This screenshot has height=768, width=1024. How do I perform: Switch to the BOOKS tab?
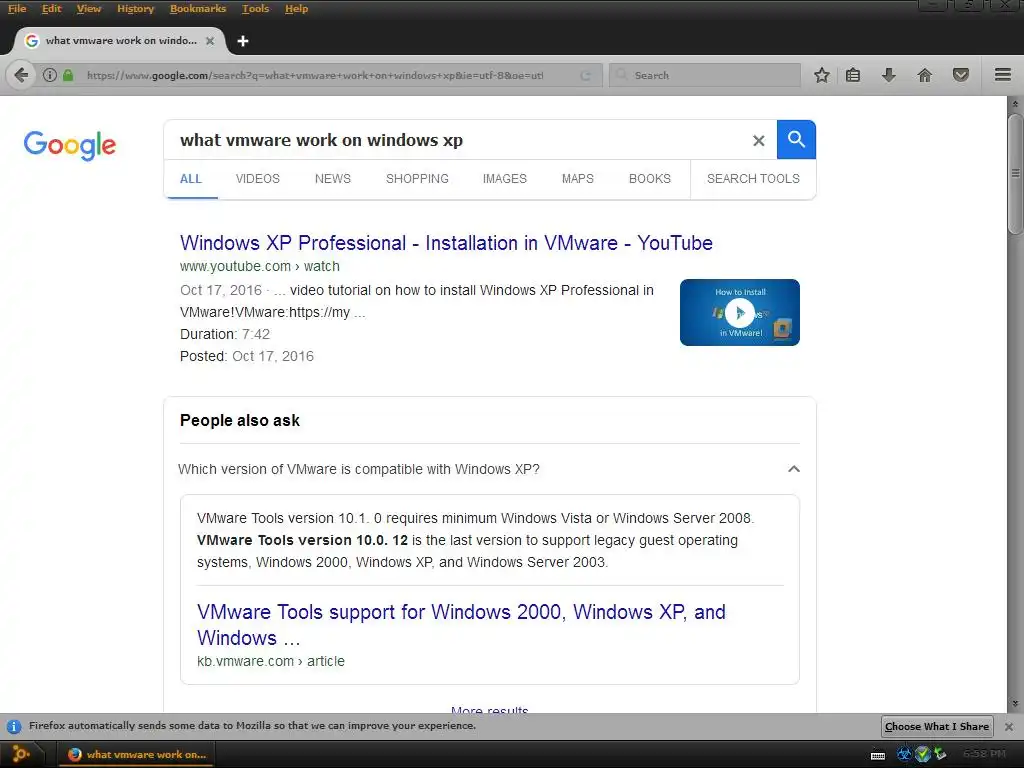[x=650, y=179]
